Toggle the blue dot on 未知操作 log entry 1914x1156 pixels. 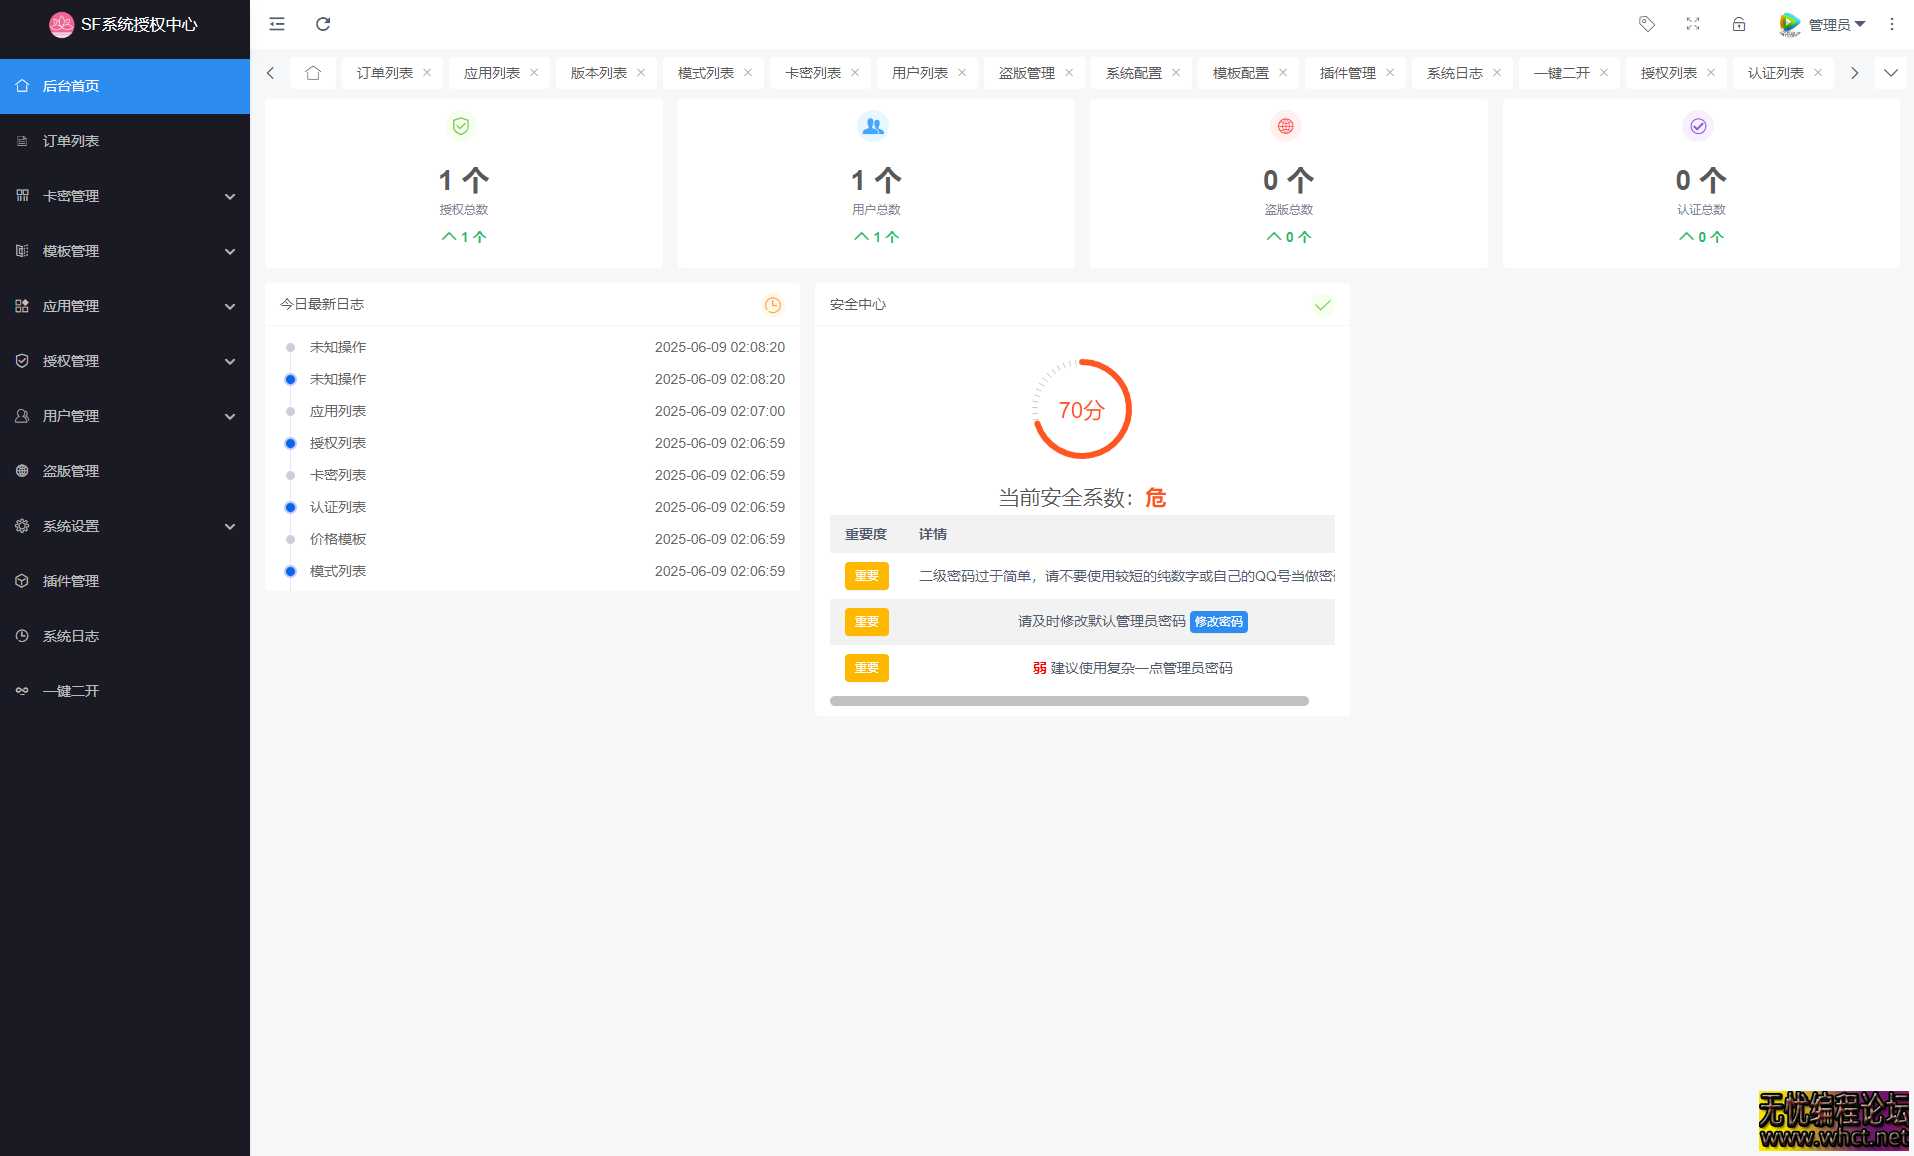pyautogui.click(x=291, y=379)
